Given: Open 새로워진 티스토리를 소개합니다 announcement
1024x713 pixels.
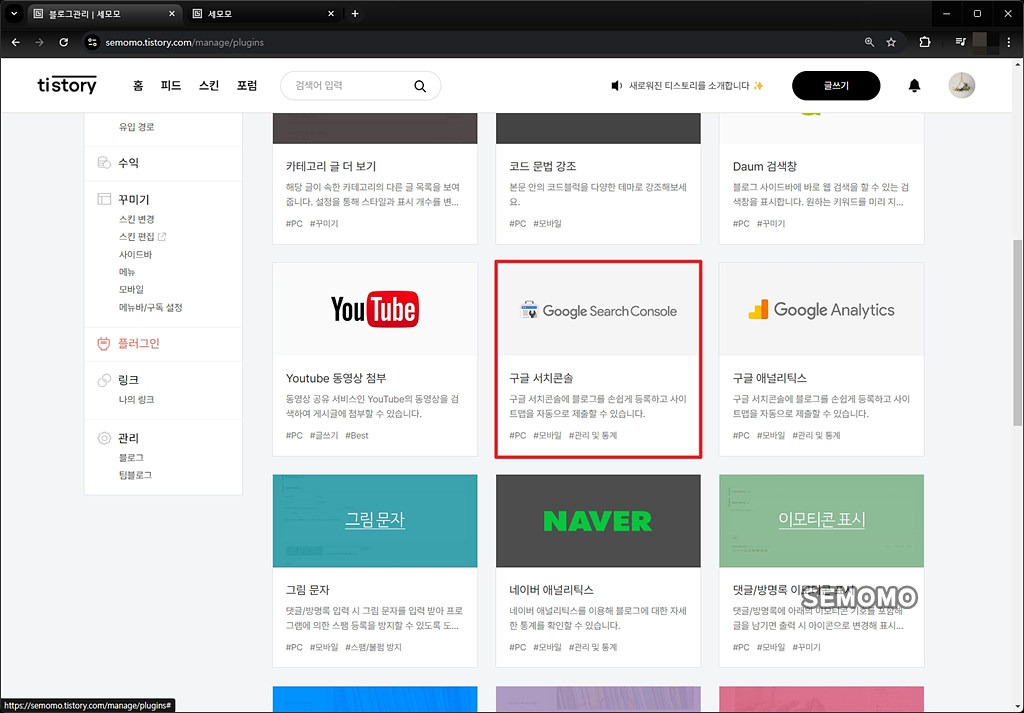Looking at the screenshot, I should point(689,86).
